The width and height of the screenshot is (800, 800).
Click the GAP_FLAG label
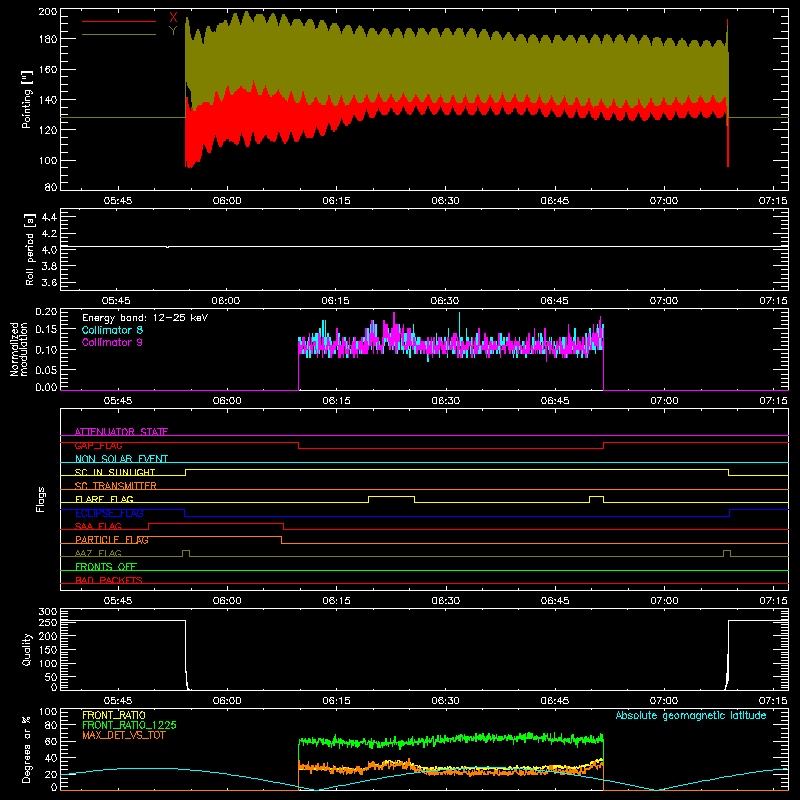98,445
